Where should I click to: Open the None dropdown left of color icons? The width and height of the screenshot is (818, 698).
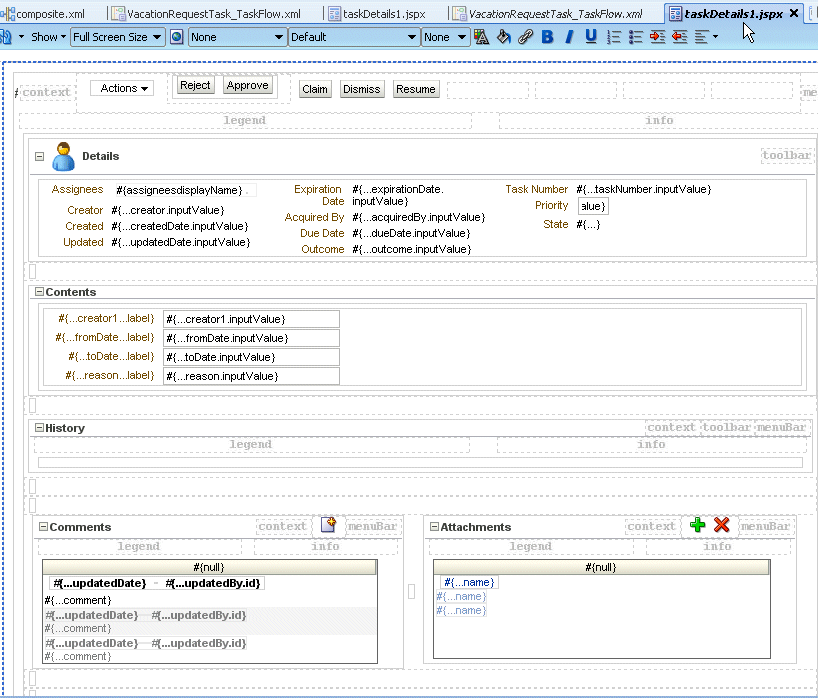[x=445, y=37]
